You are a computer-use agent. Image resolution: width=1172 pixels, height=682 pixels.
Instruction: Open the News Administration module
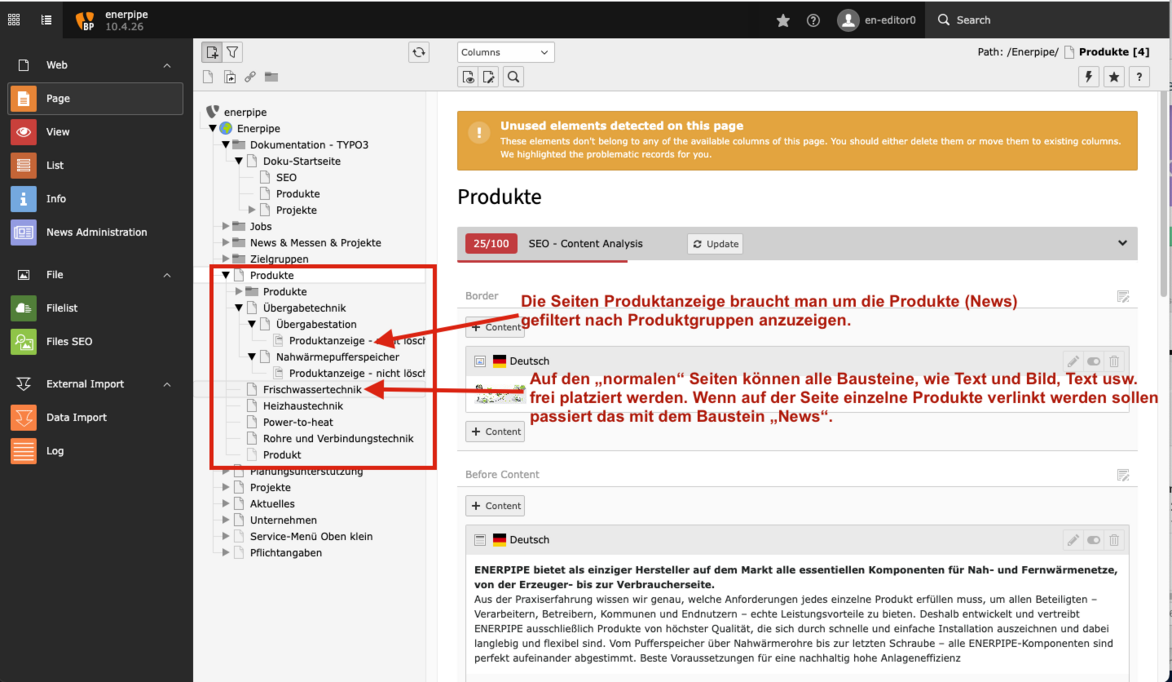95,233
